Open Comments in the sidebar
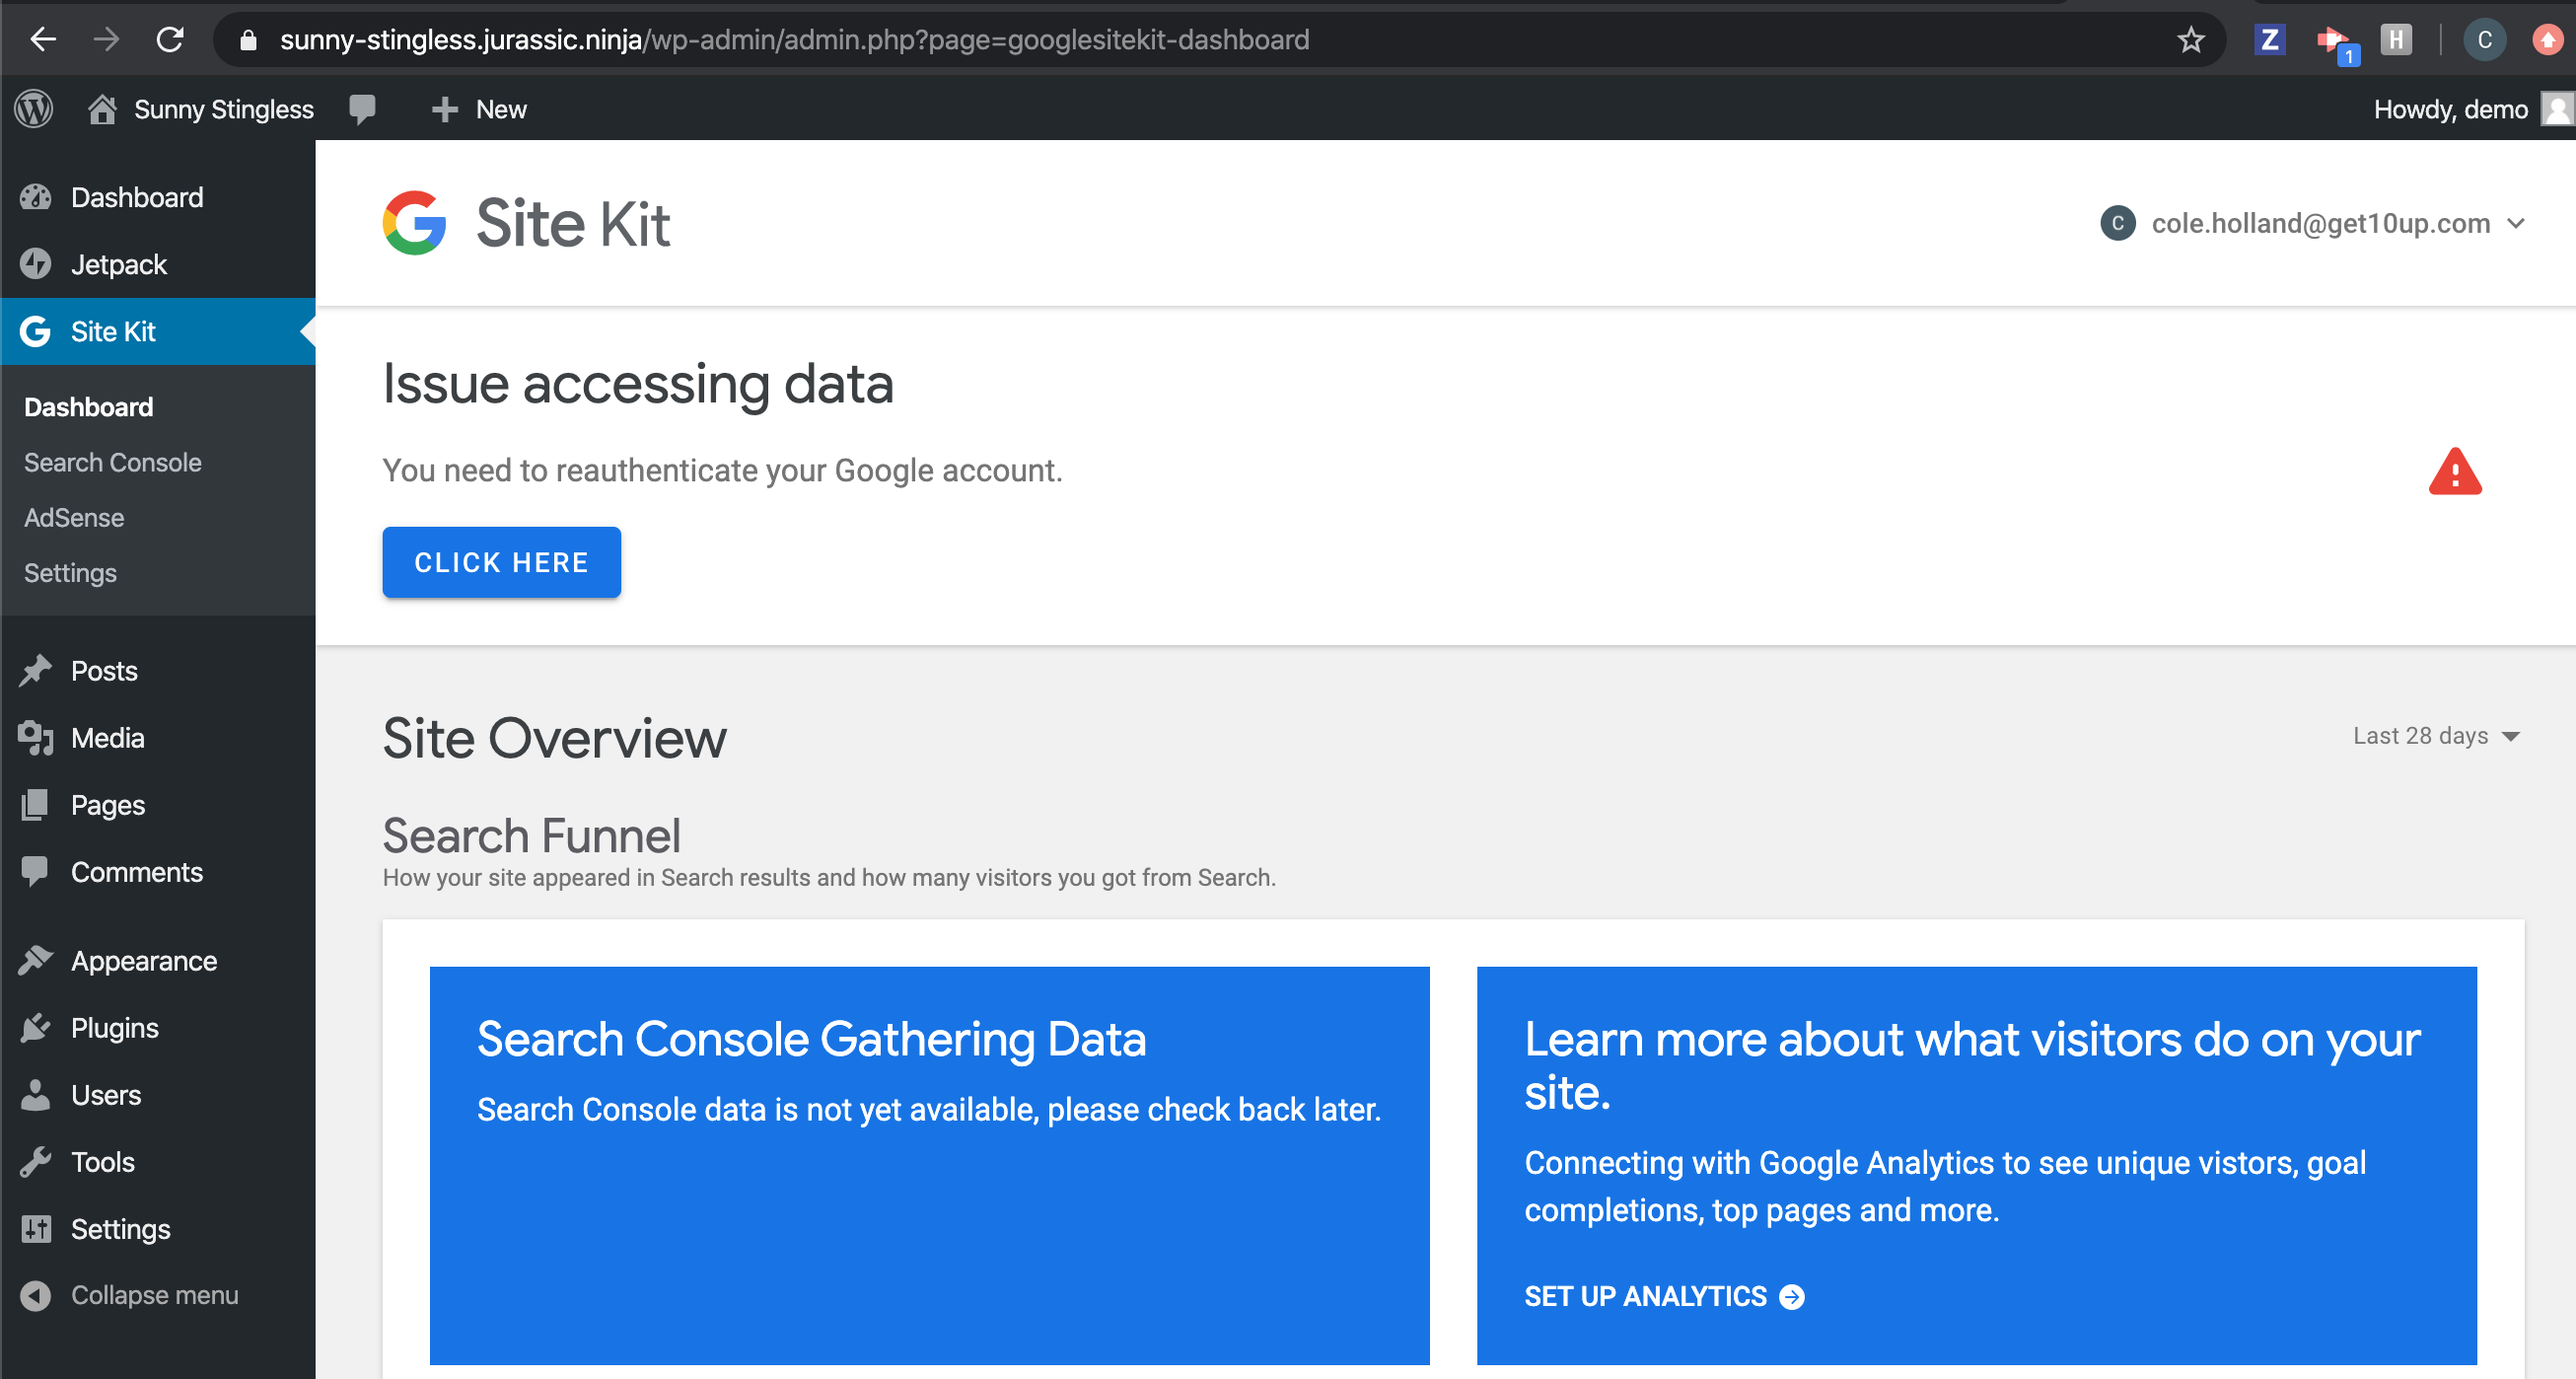The width and height of the screenshot is (2576, 1379). pos(158,871)
